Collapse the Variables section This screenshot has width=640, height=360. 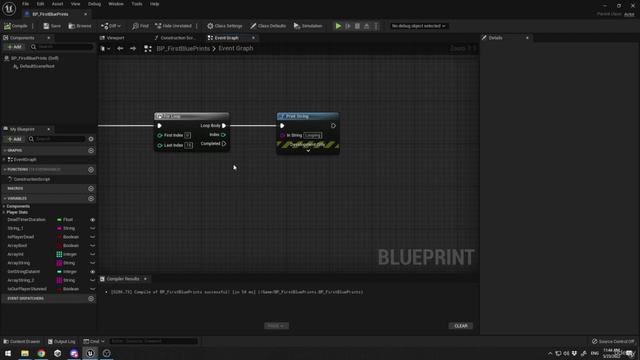pos(5,198)
